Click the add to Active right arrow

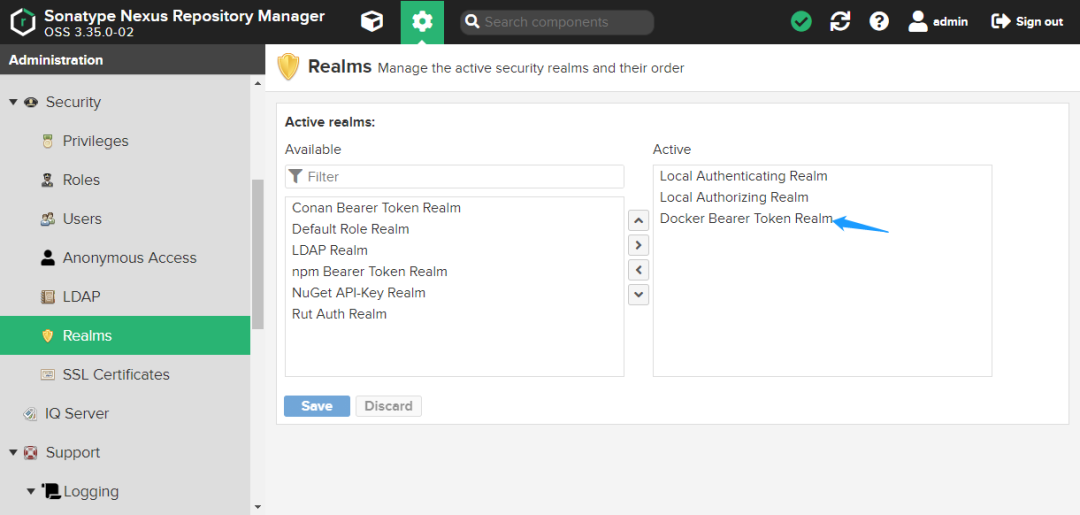pos(638,245)
